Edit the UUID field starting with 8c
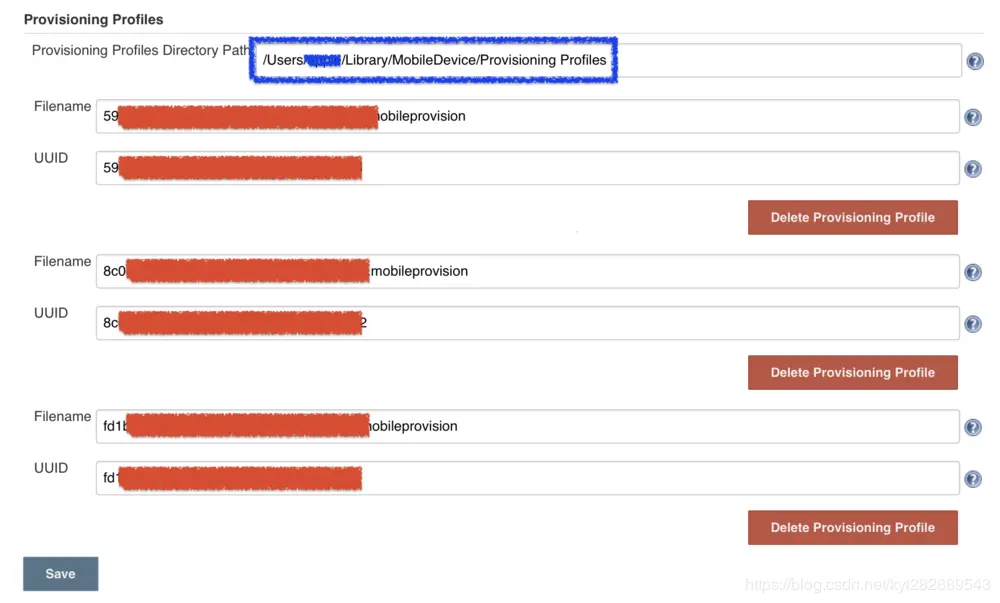Screen dimensions: 1000x603 tap(527, 323)
